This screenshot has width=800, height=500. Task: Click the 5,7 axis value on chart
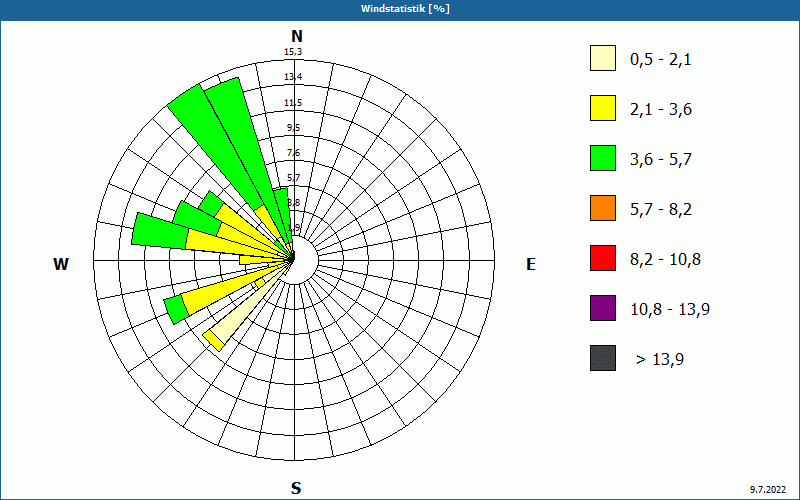[x=293, y=178]
